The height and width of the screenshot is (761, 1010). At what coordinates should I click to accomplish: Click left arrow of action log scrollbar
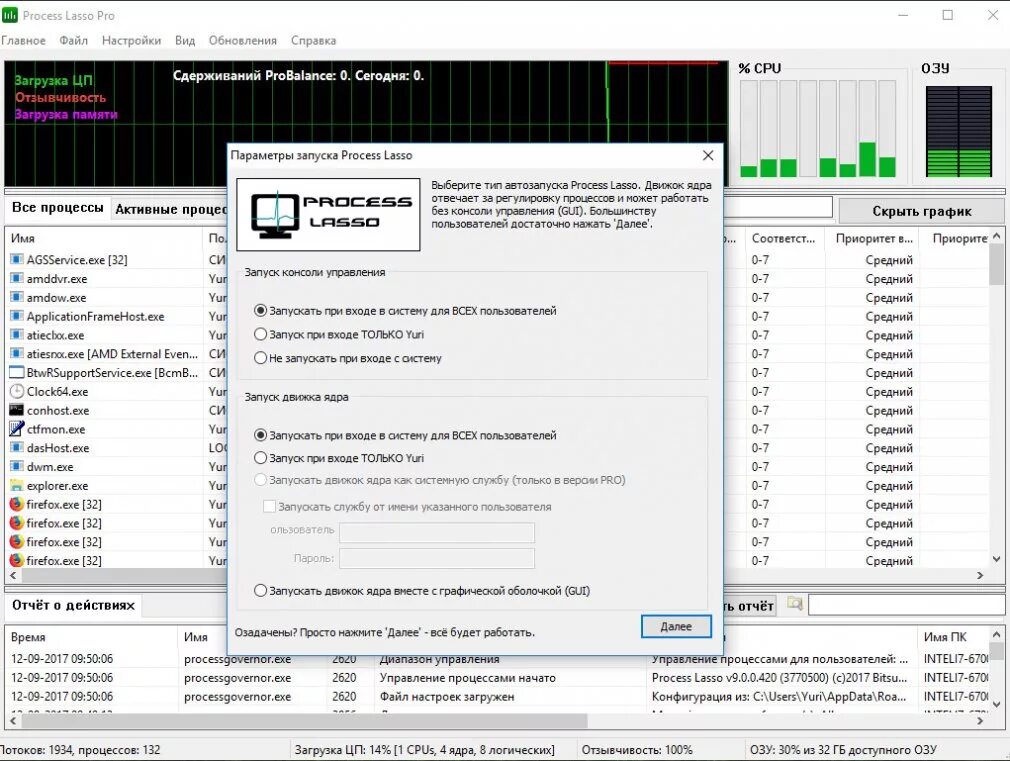click(13, 721)
